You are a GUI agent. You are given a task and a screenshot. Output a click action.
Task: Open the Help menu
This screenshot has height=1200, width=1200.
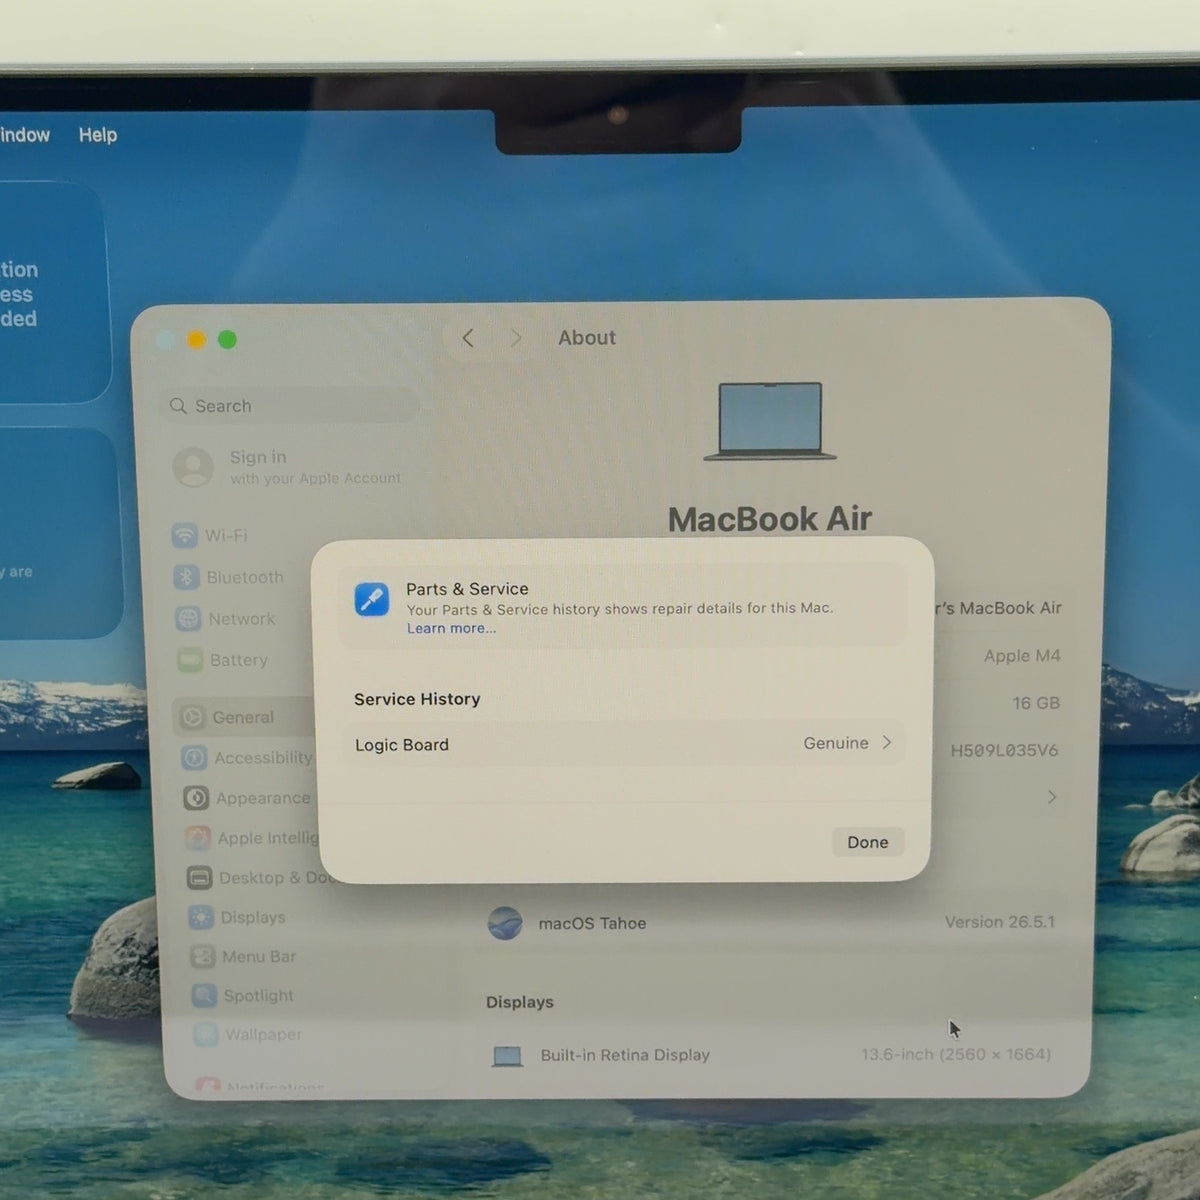pyautogui.click(x=98, y=135)
